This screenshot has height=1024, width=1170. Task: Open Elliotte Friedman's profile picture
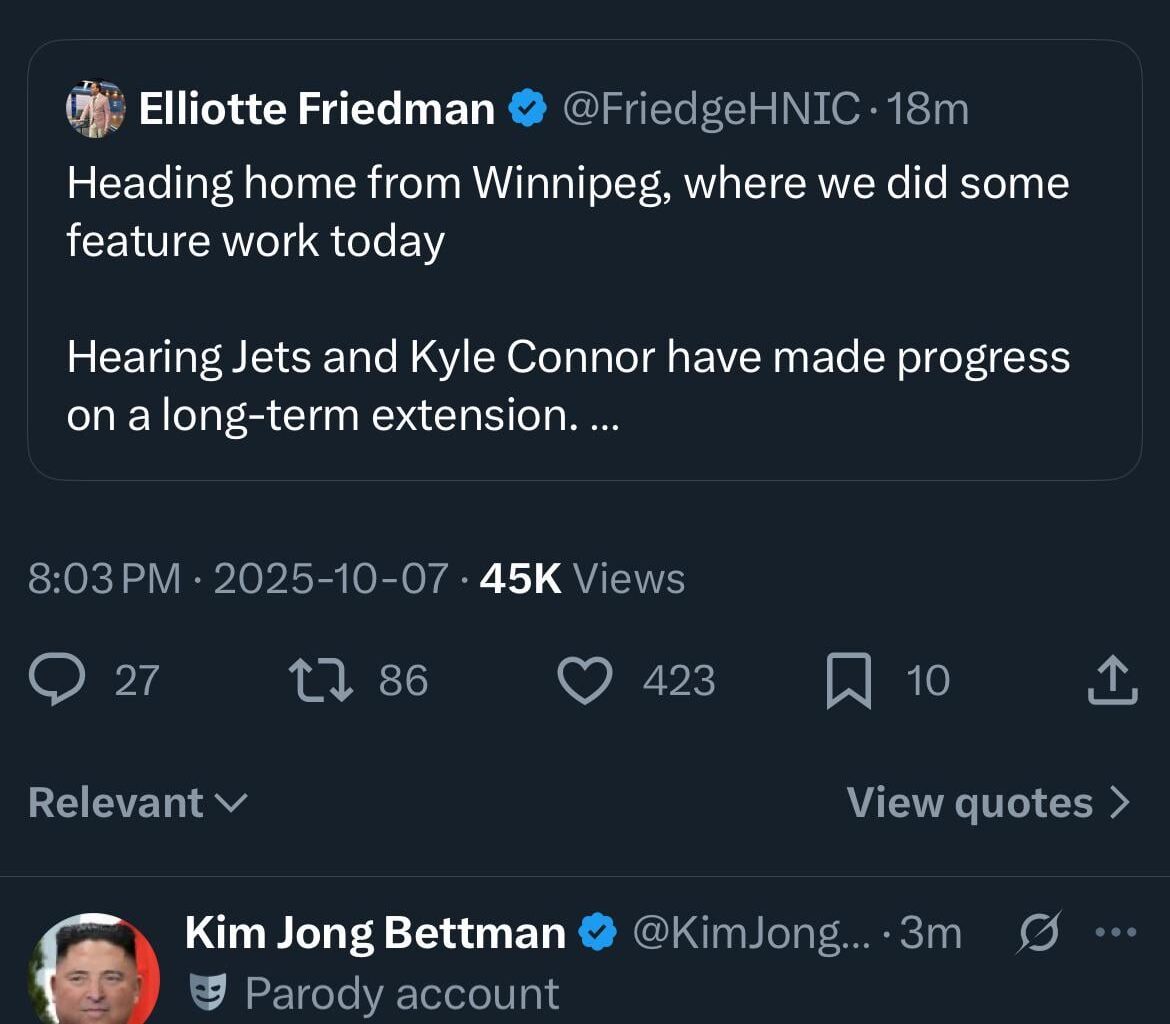tap(95, 108)
